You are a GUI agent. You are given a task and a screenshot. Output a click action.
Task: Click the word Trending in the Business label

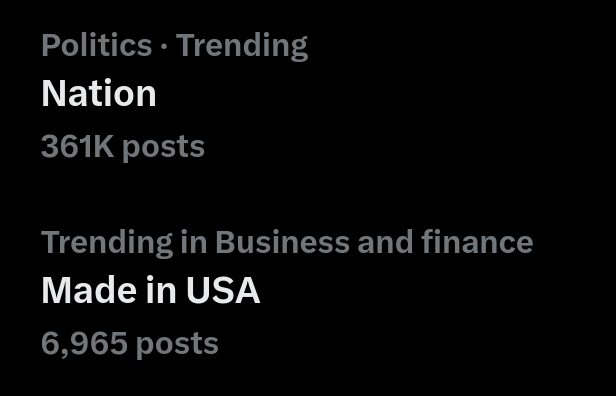(x=107, y=243)
